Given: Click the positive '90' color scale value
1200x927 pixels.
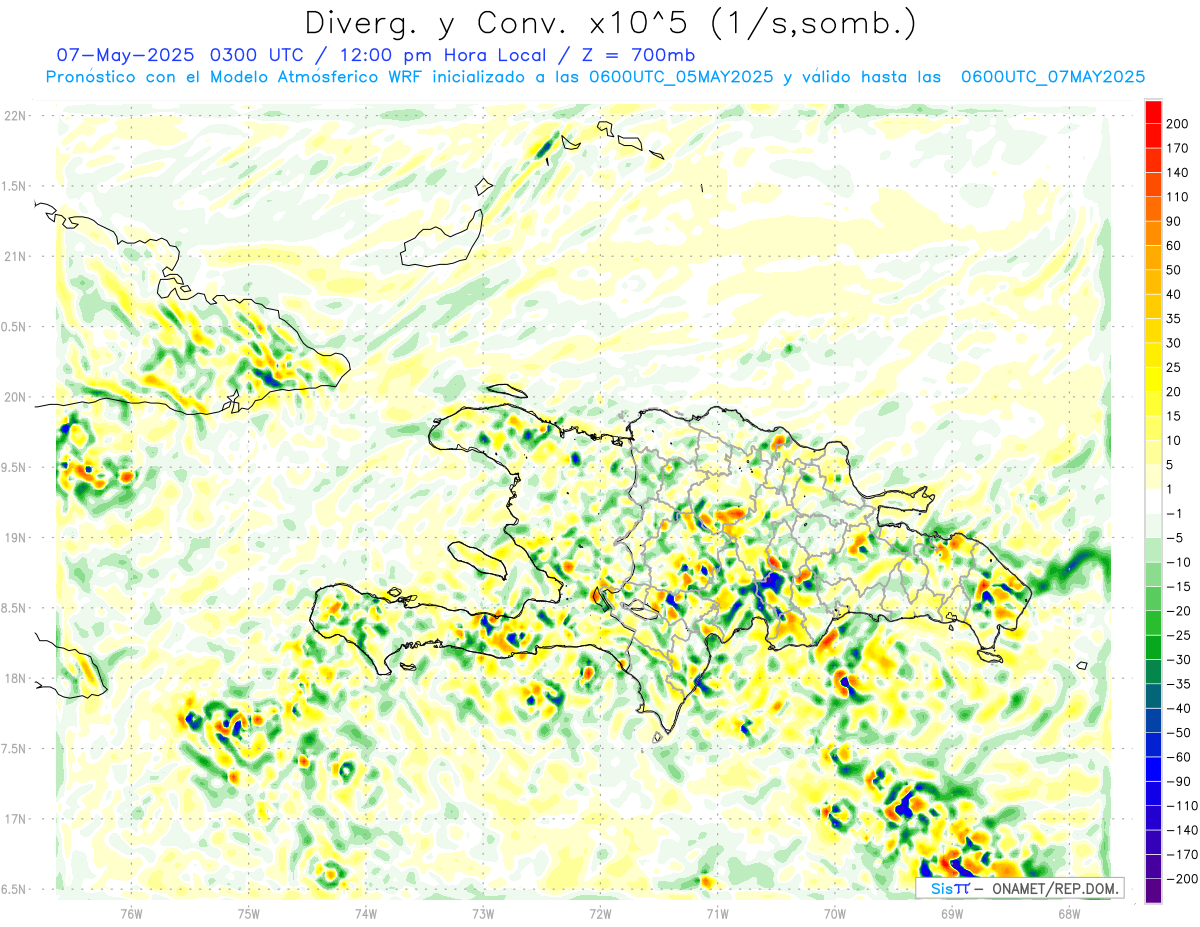Looking at the screenshot, I should (1174, 221).
